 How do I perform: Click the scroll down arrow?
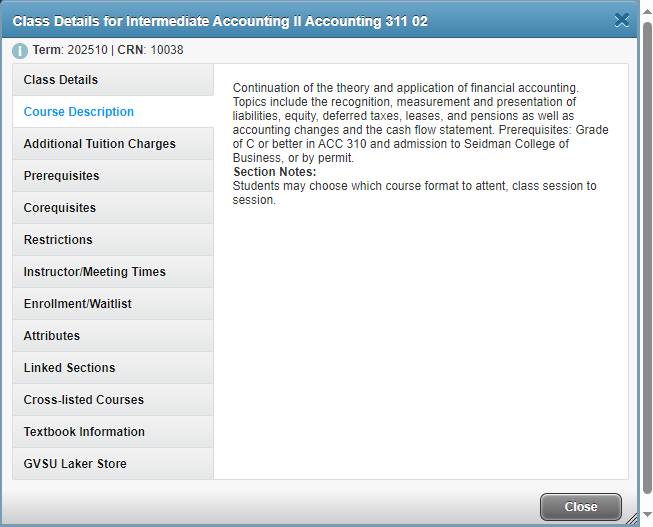647,516
